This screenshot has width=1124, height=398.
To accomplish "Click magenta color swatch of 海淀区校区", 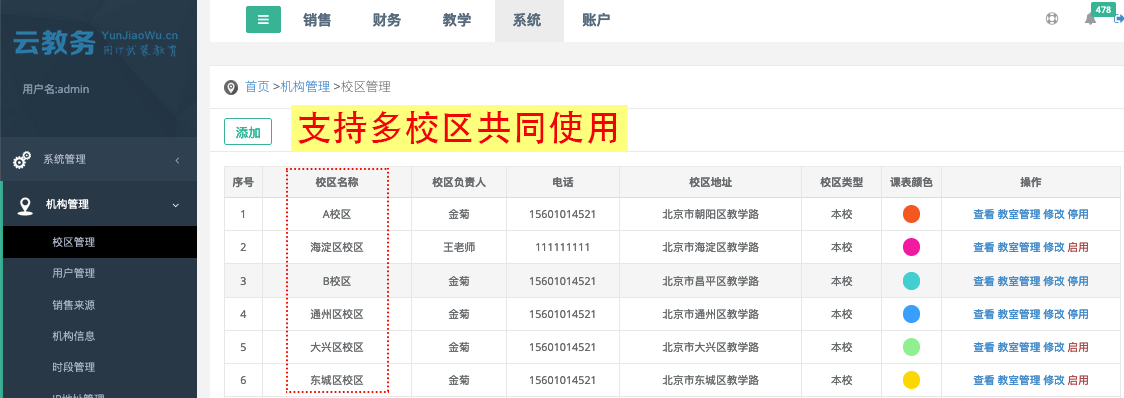I will 911,247.
